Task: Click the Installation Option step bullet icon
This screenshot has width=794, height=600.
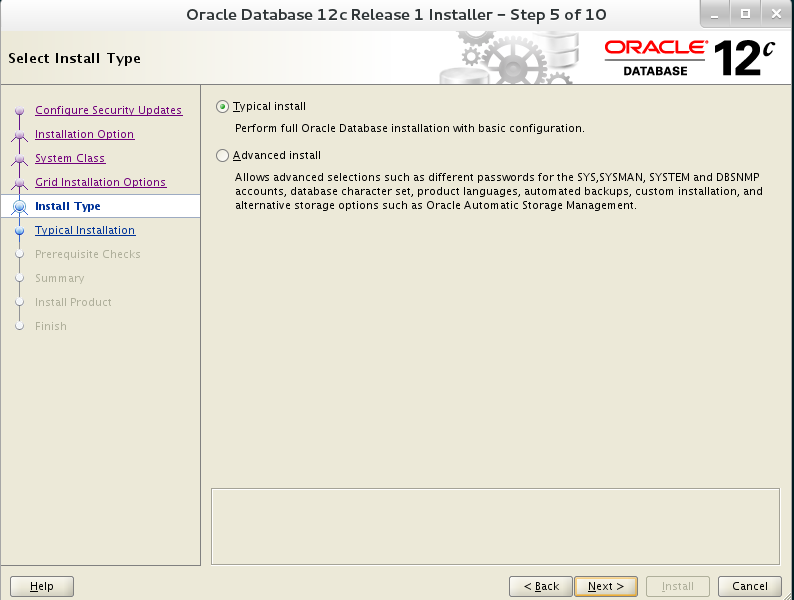Action: (19, 135)
